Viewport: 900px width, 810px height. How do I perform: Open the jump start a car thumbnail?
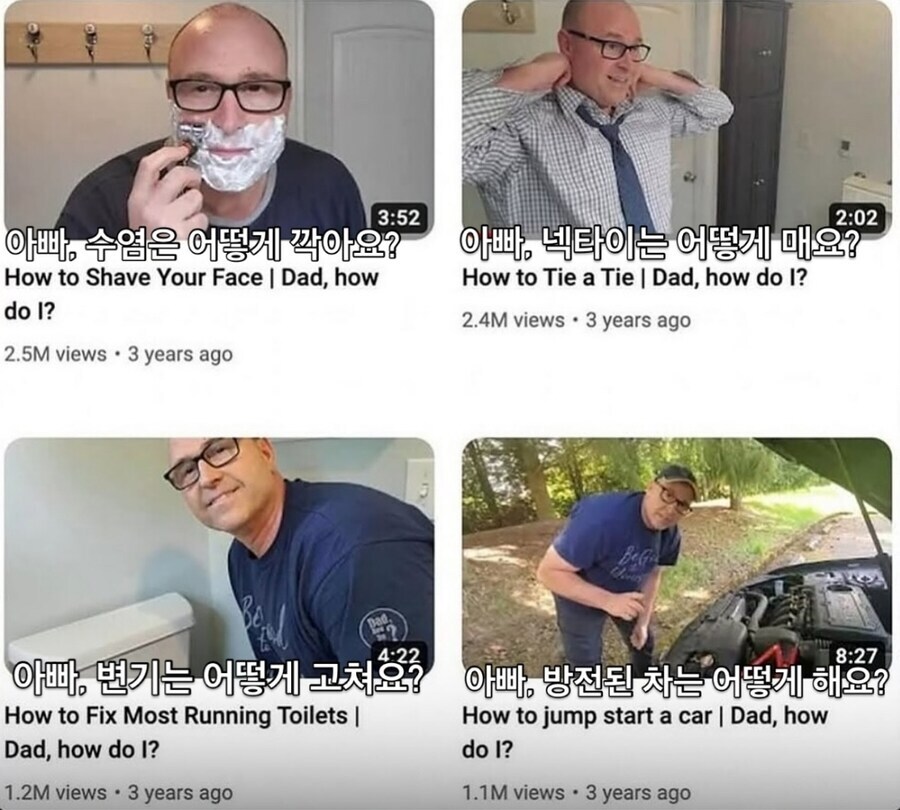(x=677, y=556)
